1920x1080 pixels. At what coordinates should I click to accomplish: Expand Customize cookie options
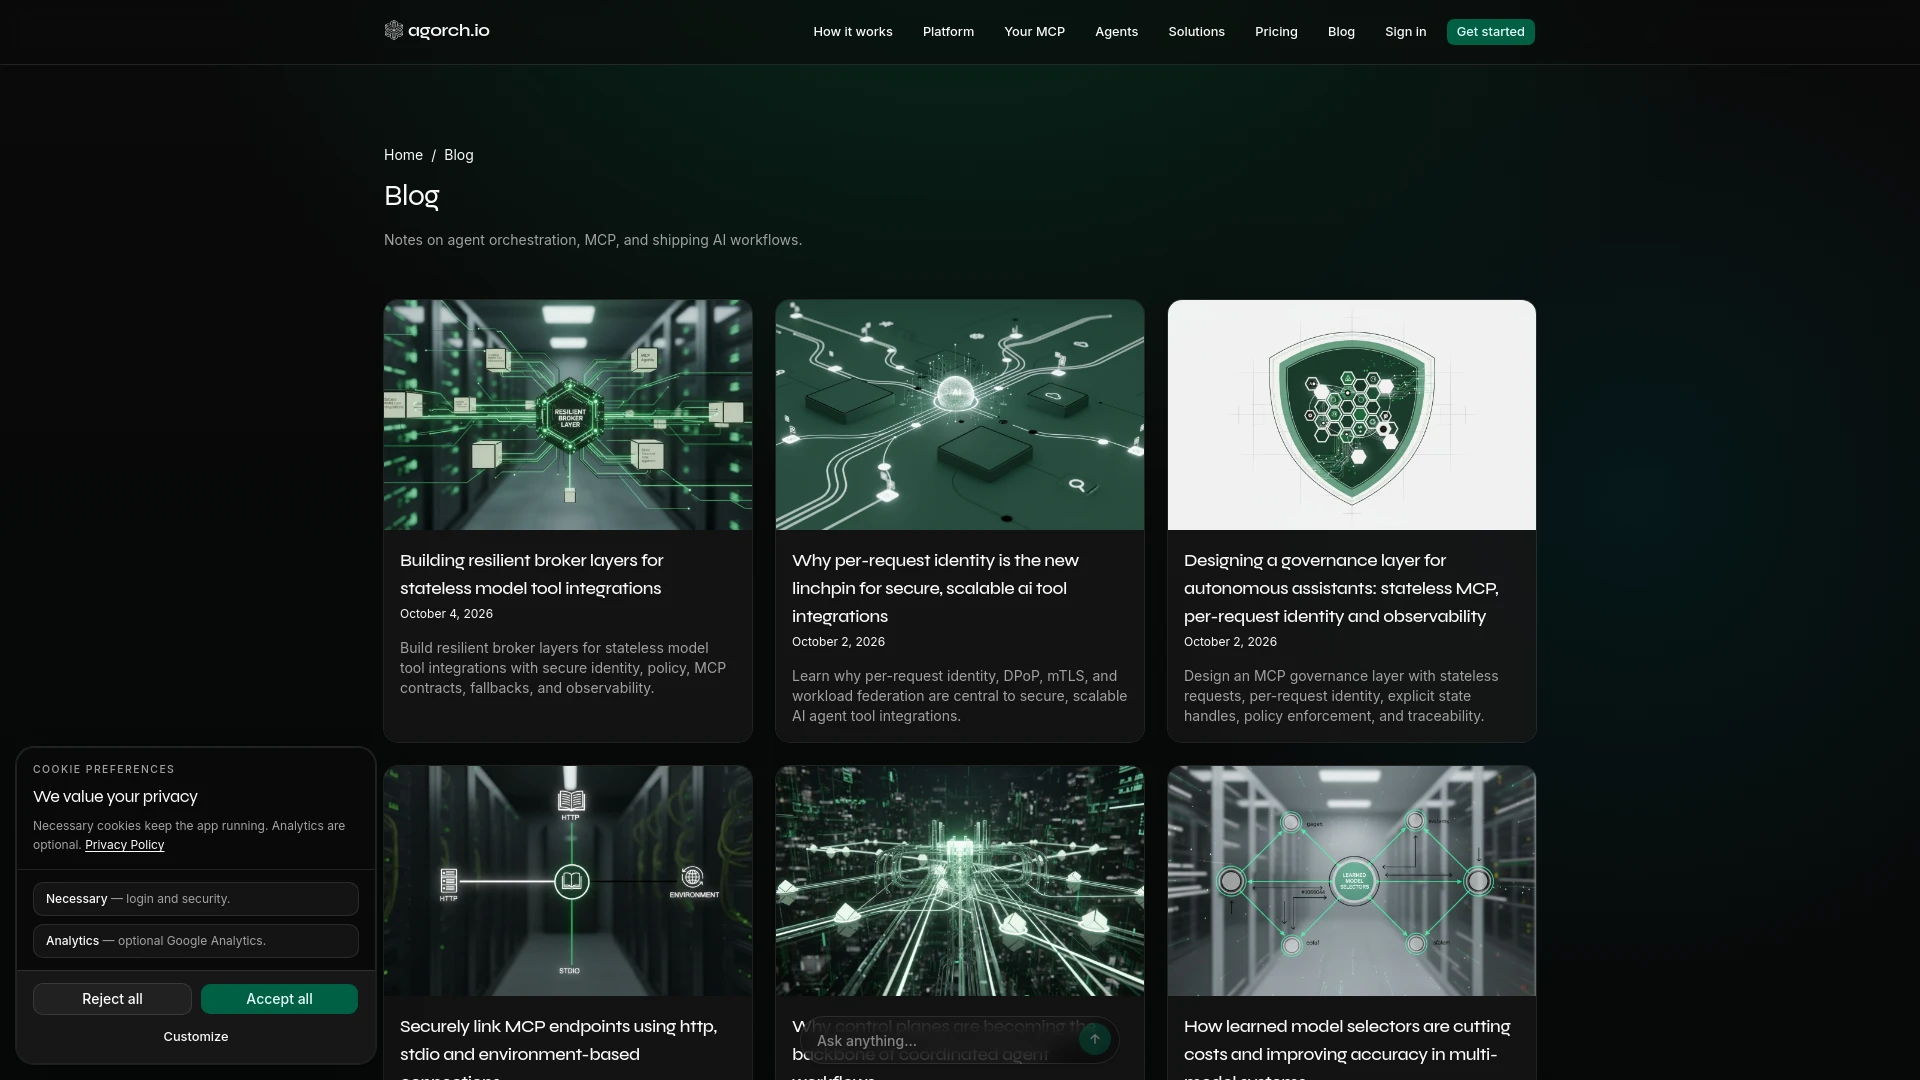click(196, 1037)
